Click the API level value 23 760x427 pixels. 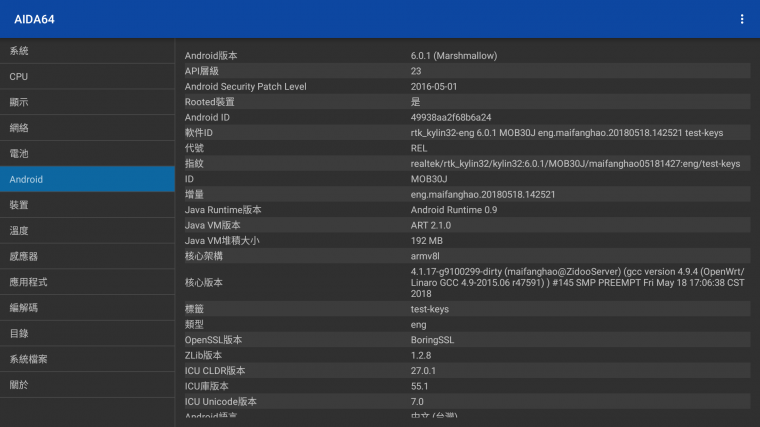point(416,71)
